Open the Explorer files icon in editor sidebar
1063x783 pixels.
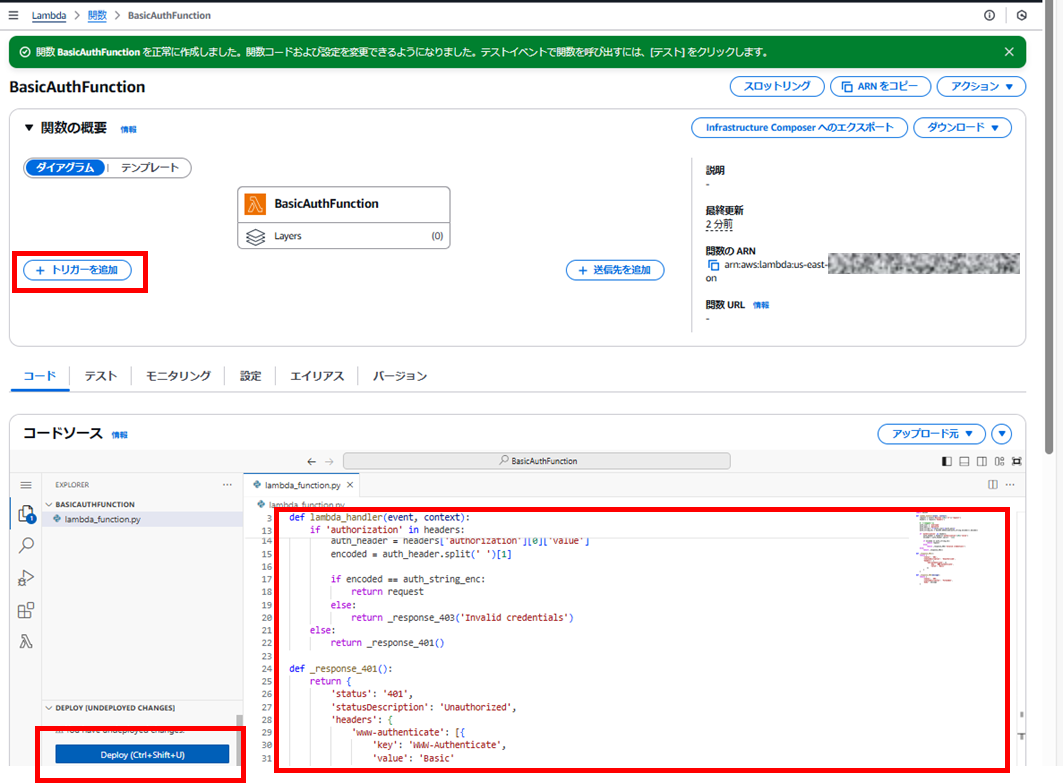point(26,514)
